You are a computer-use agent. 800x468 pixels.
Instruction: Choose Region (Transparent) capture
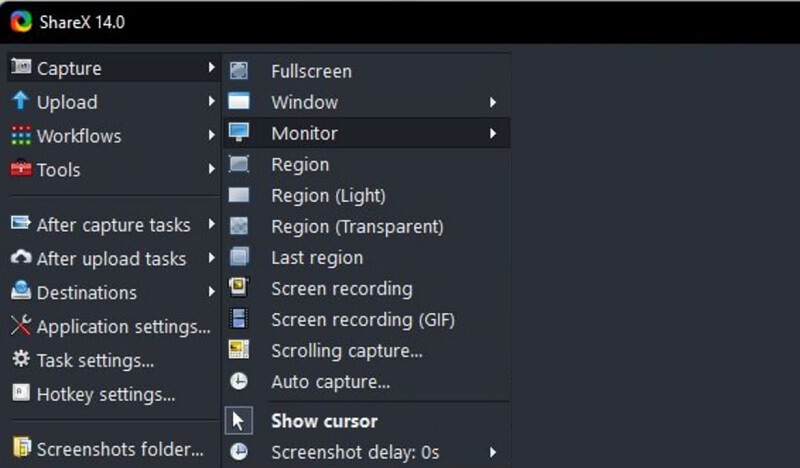(x=366, y=227)
